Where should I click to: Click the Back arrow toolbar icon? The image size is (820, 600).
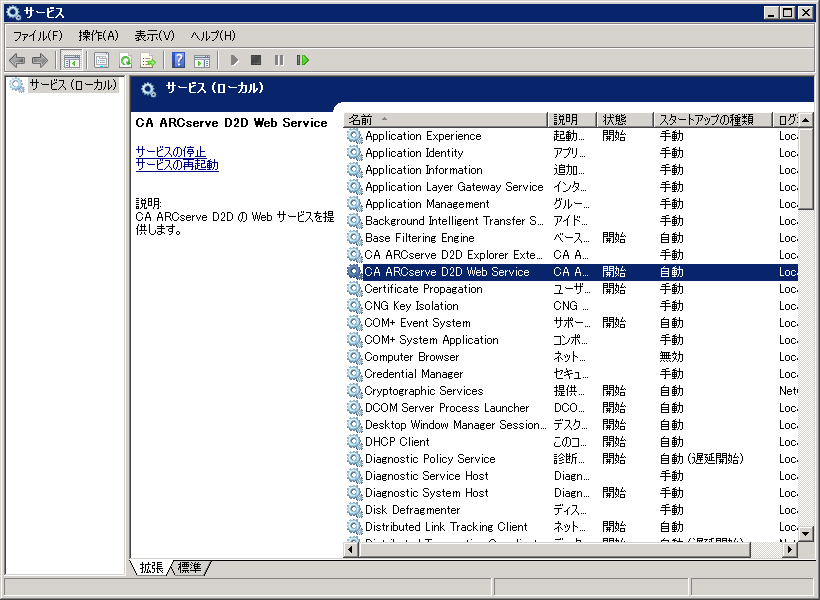pos(17,60)
